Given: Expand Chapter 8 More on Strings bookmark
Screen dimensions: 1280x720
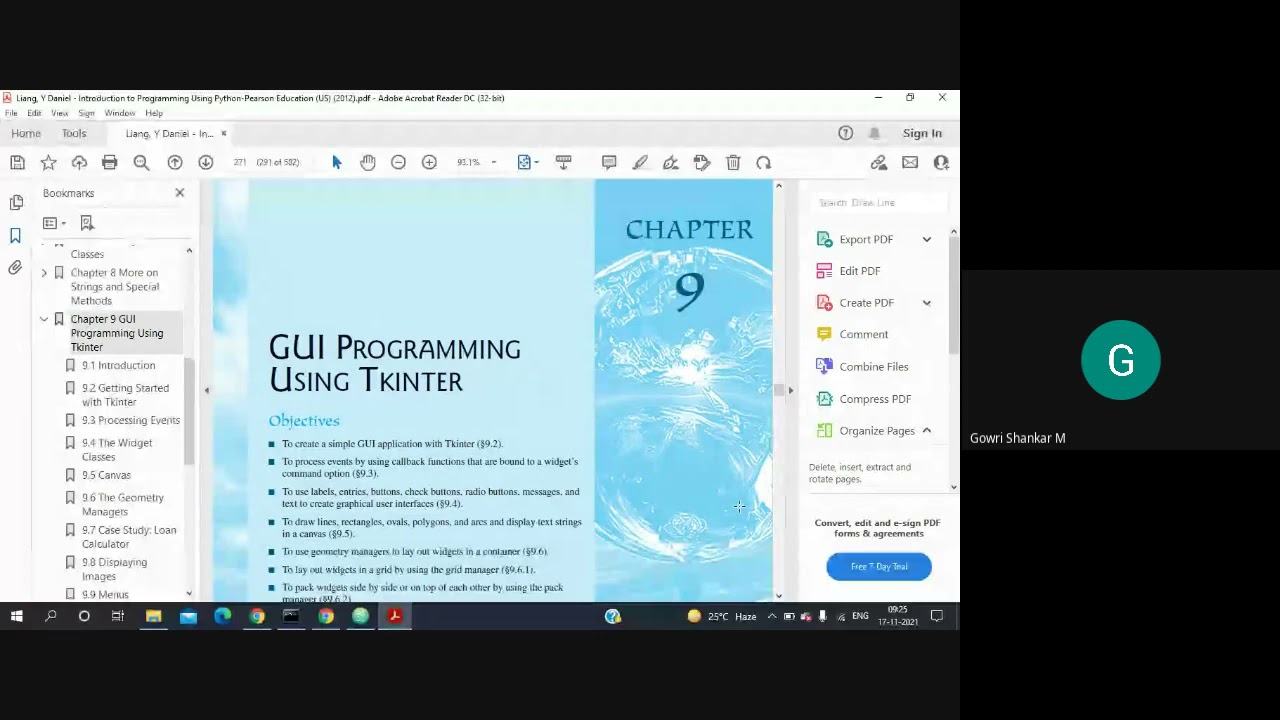Looking at the screenshot, I should (x=44, y=273).
